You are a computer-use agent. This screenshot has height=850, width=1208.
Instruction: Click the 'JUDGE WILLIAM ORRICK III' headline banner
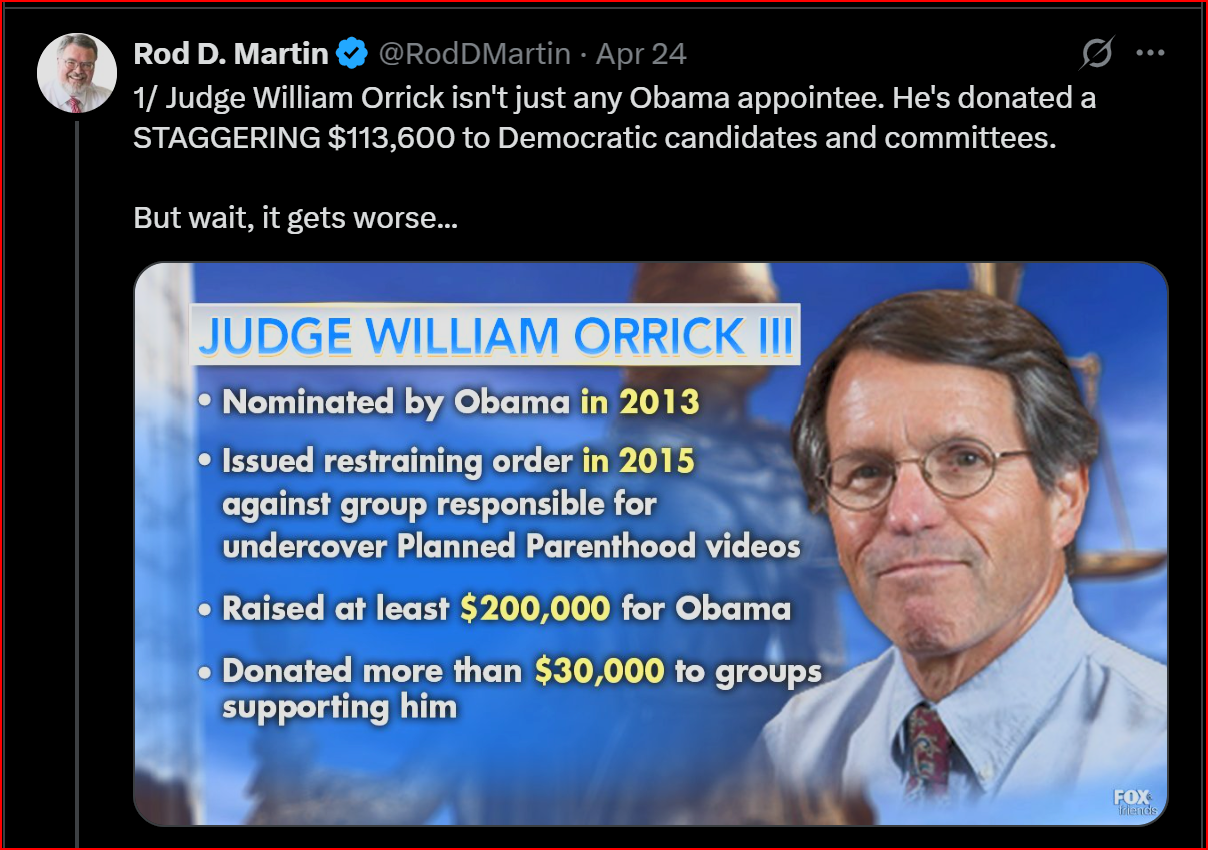(495, 334)
